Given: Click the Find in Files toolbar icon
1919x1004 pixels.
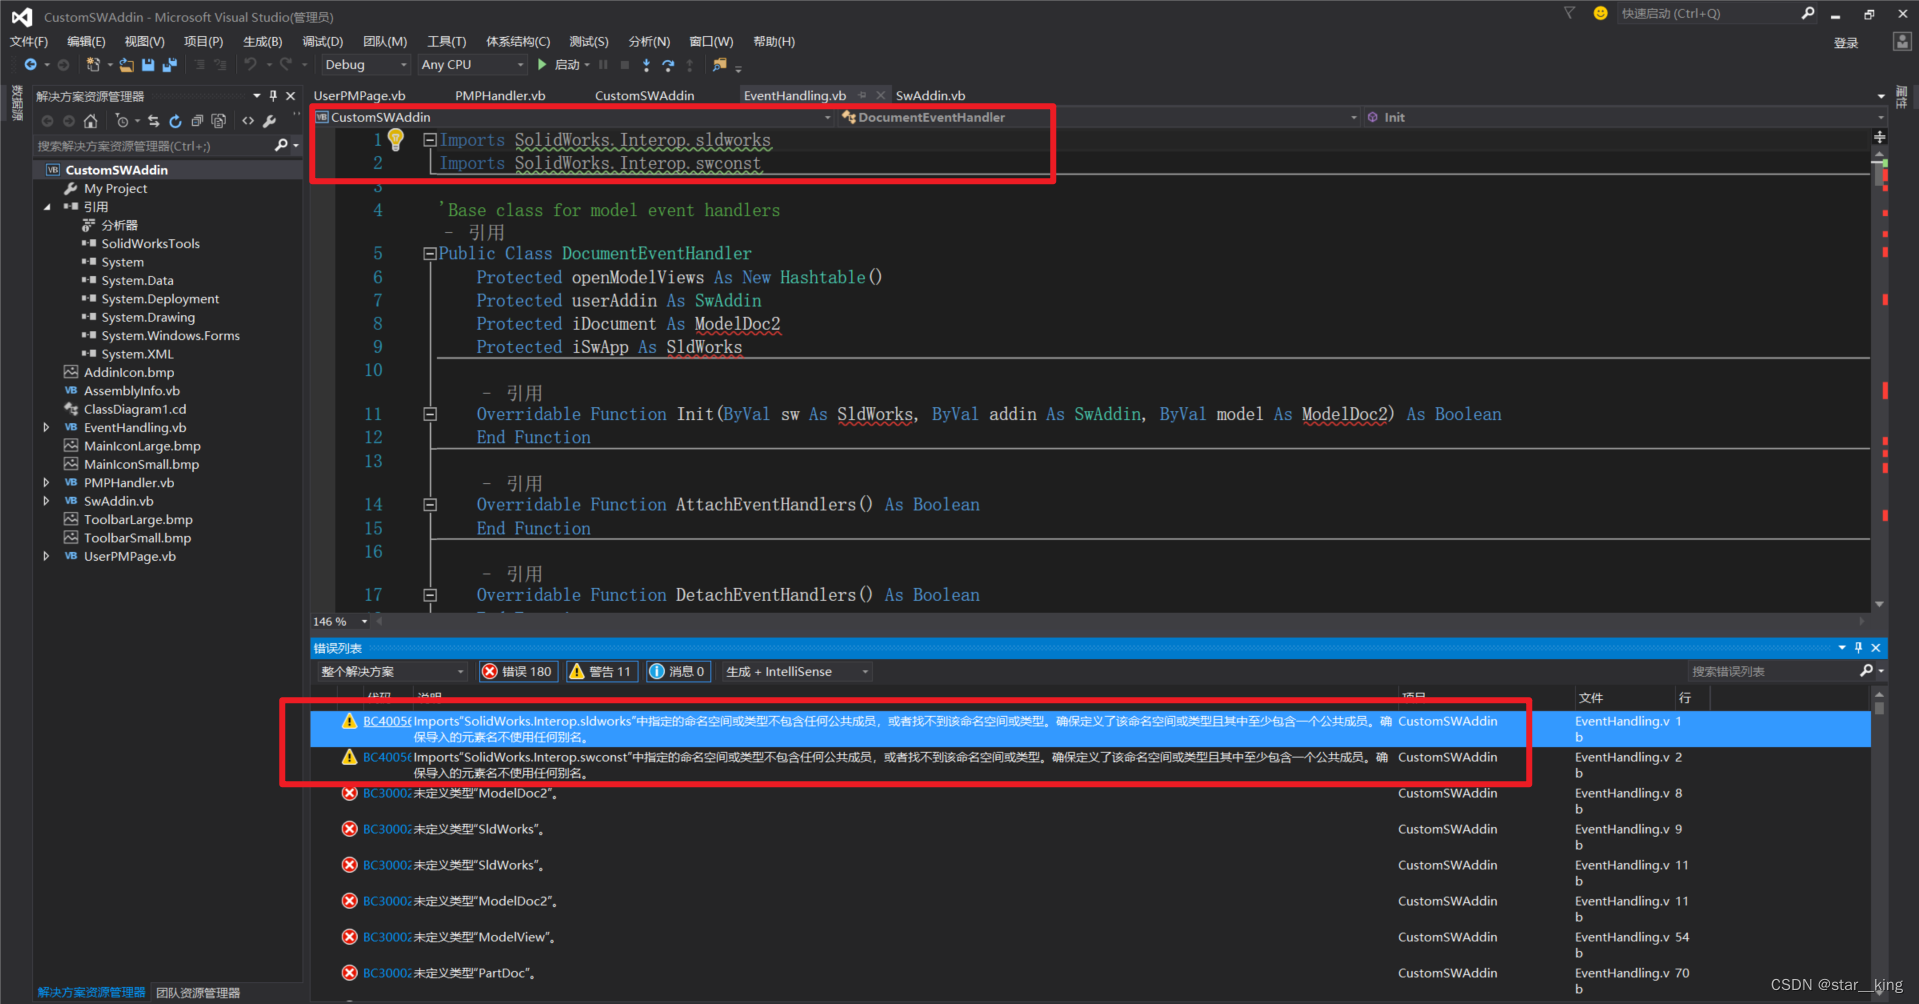Looking at the screenshot, I should pyautogui.click(x=719, y=65).
